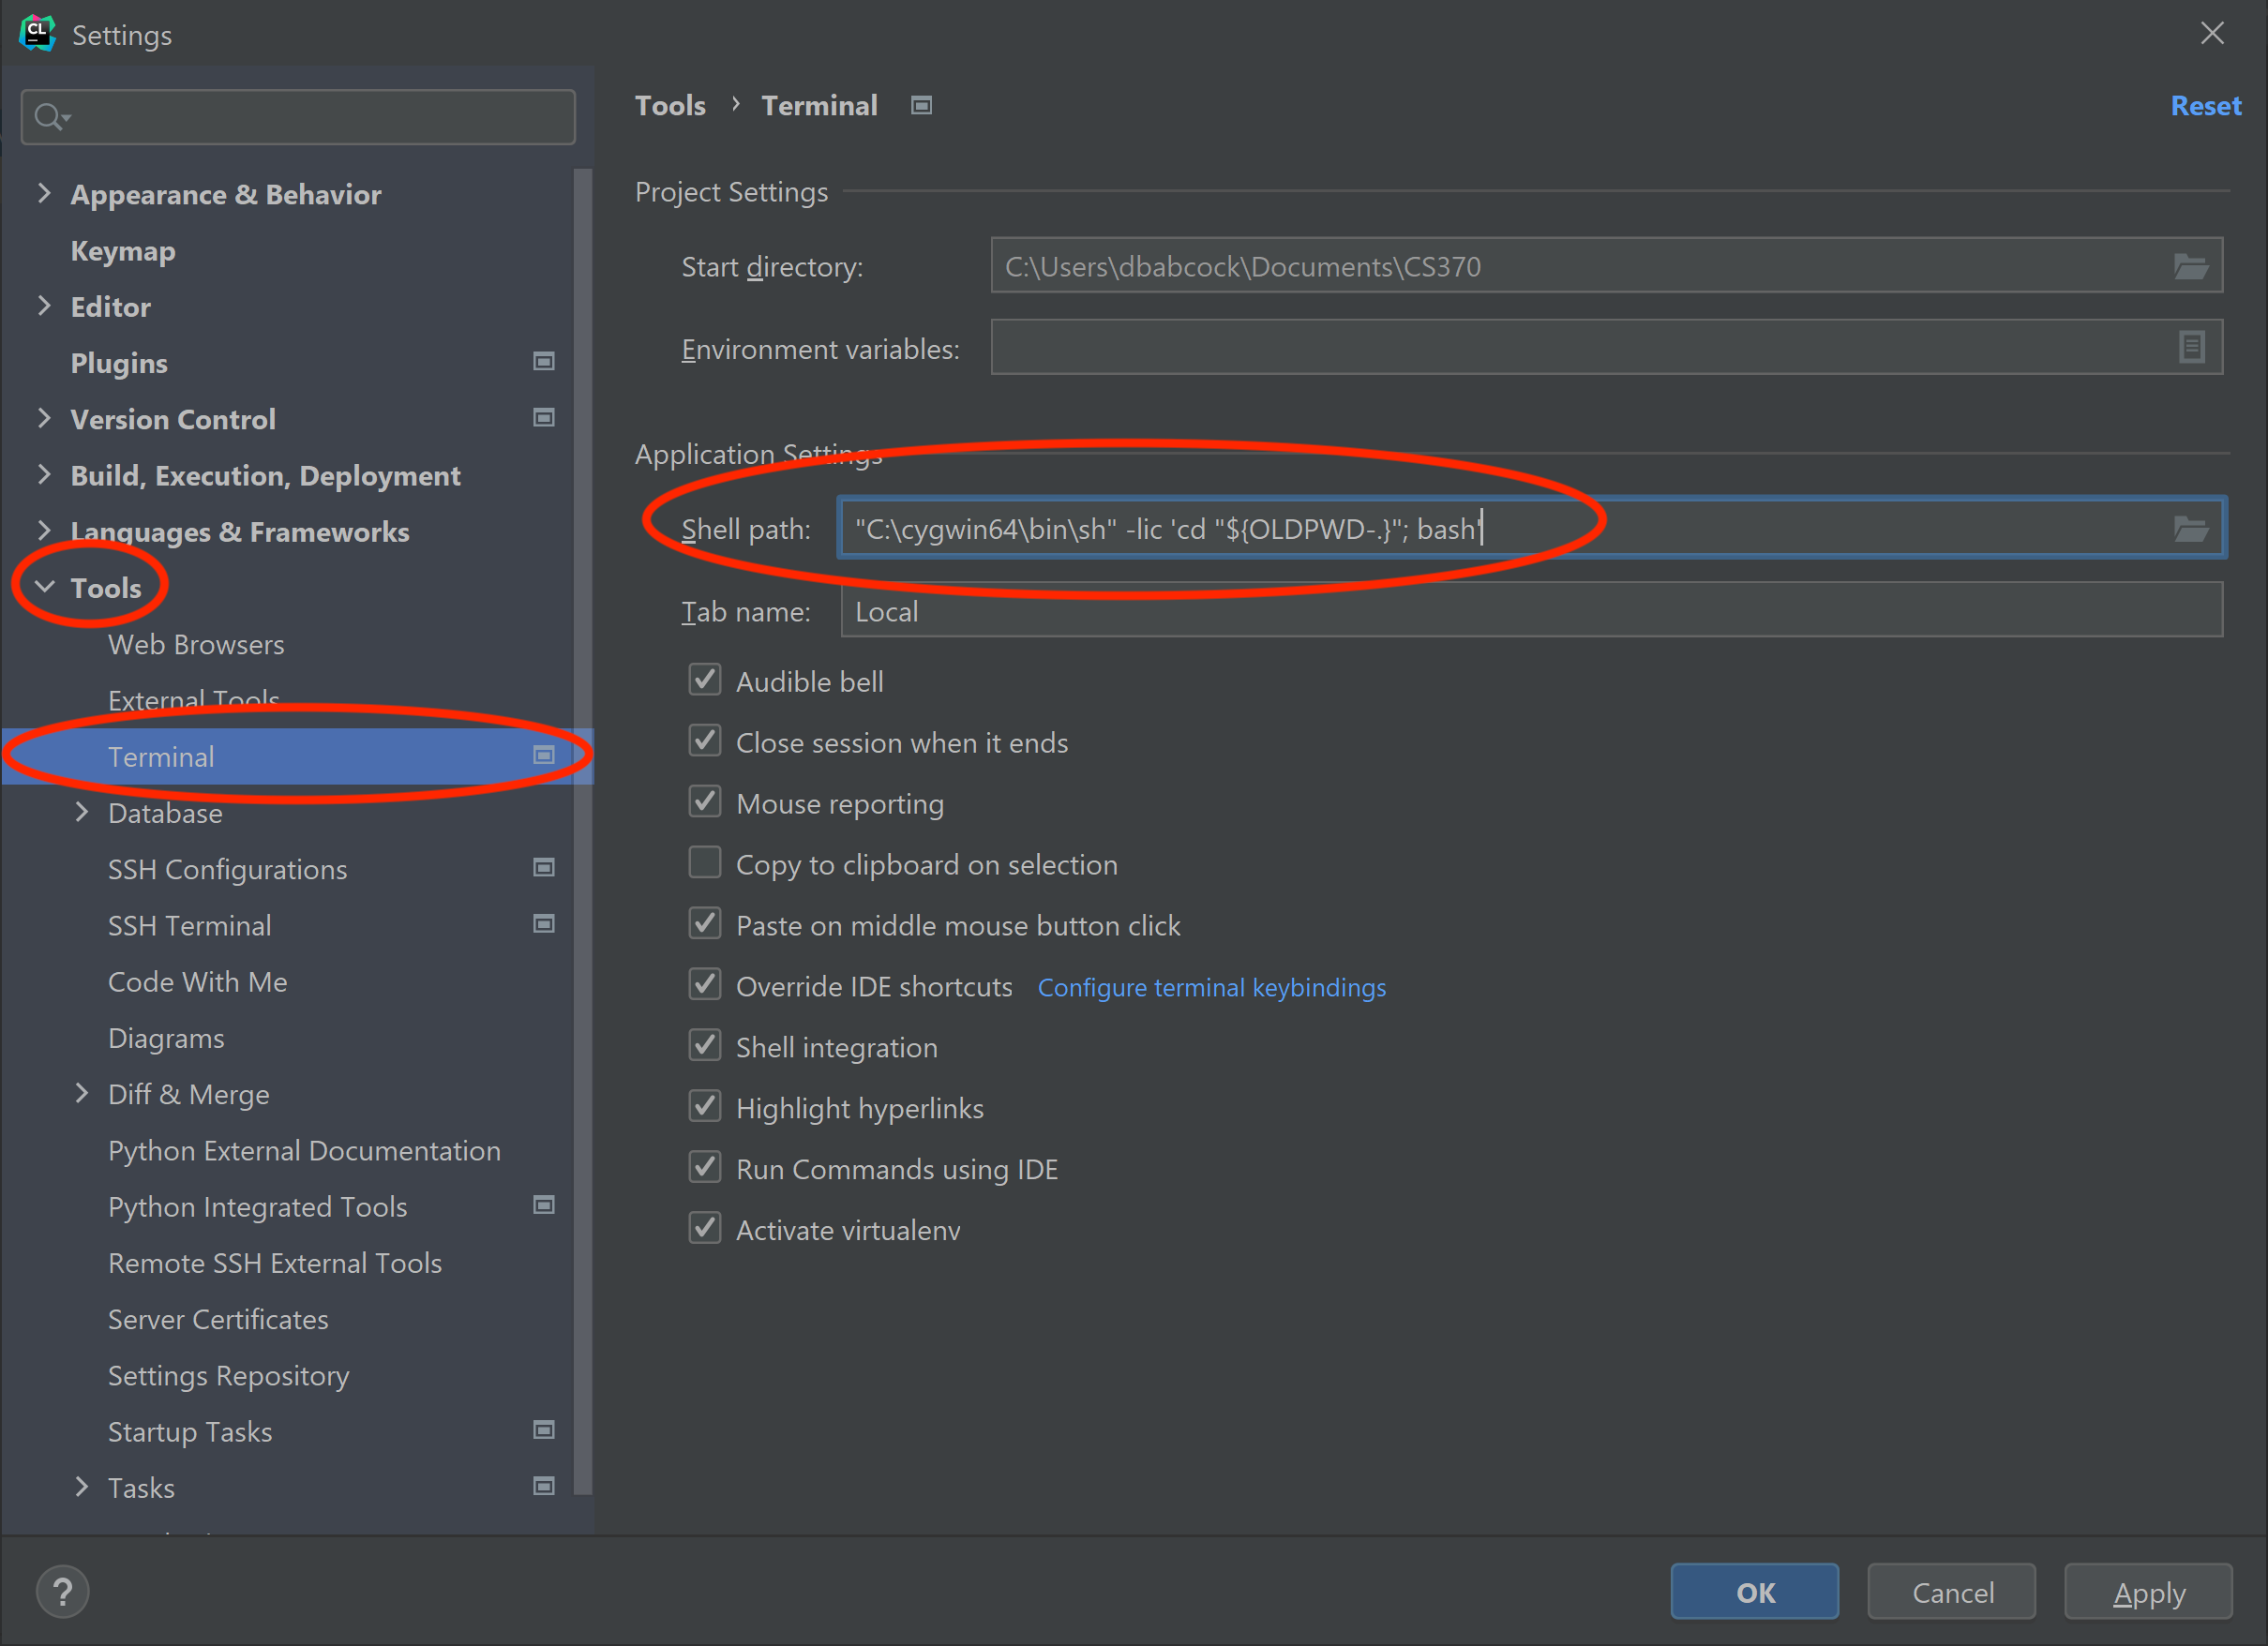Toggle Mouse reporting checkbox

coord(705,803)
